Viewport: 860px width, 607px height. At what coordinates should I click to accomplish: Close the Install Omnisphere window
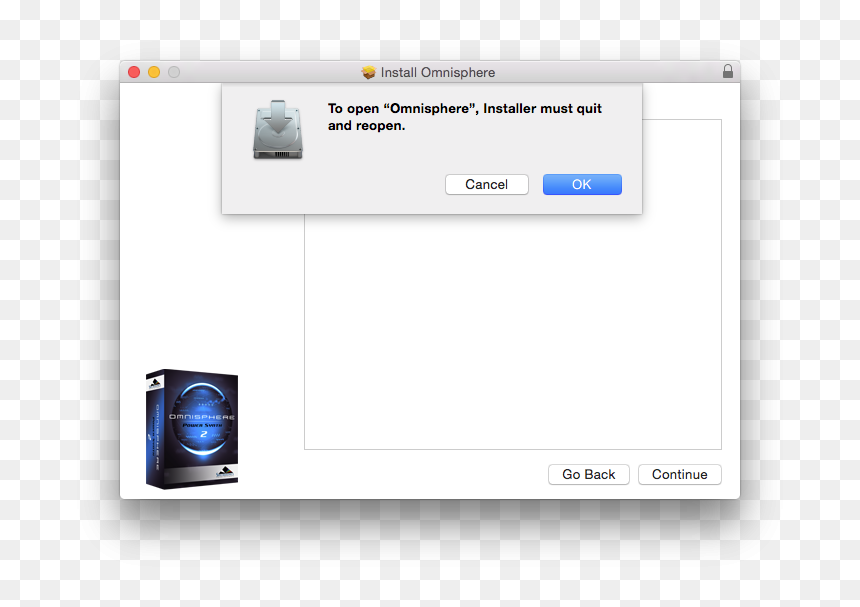pyautogui.click(x=134, y=72)
